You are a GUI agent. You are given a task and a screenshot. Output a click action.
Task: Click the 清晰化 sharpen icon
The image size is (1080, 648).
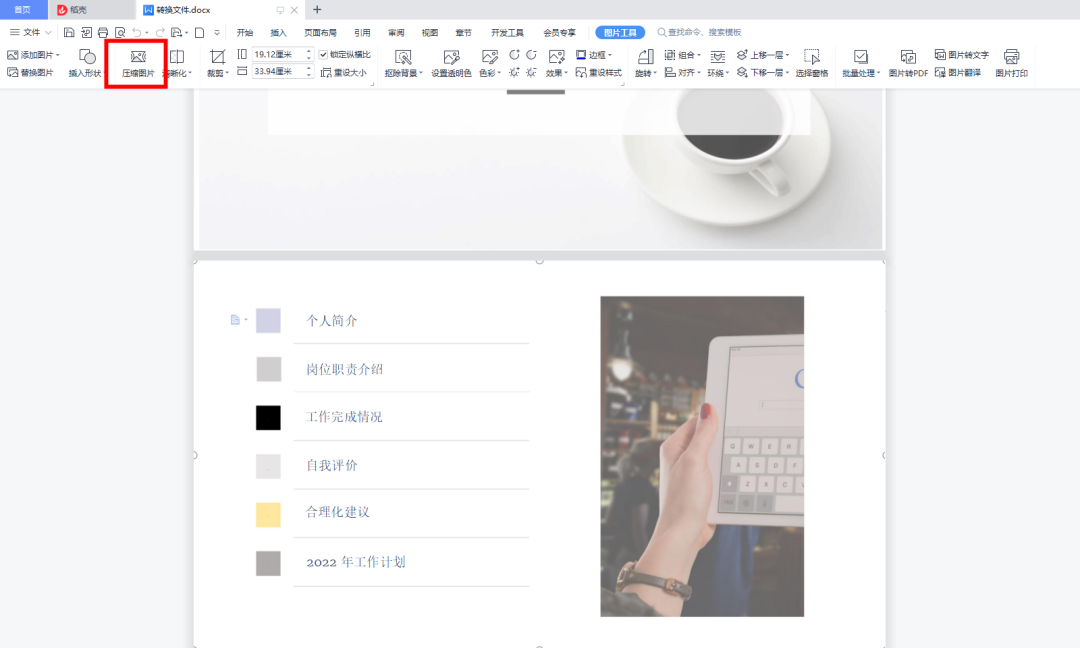pyautogui.click(x=177, y=57)
